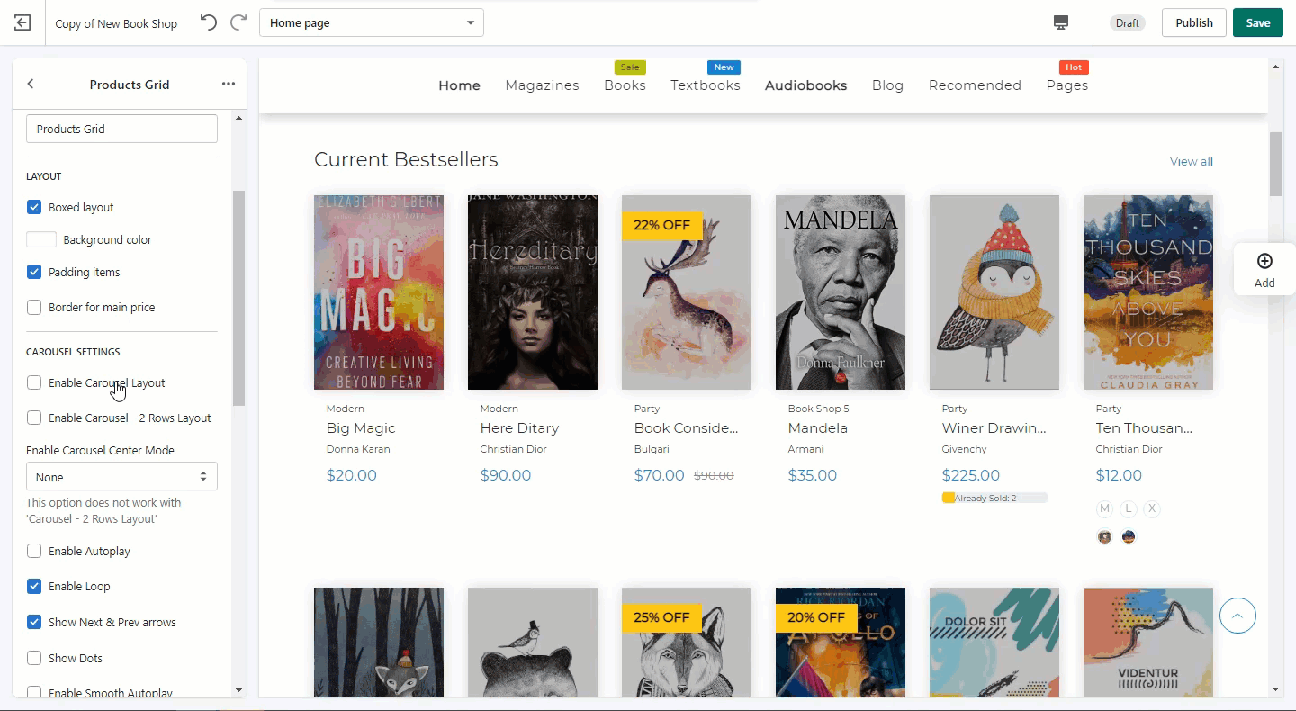Click the Donna Karen vendor text
1296x711 pixels.
click(x=359, y=450)
